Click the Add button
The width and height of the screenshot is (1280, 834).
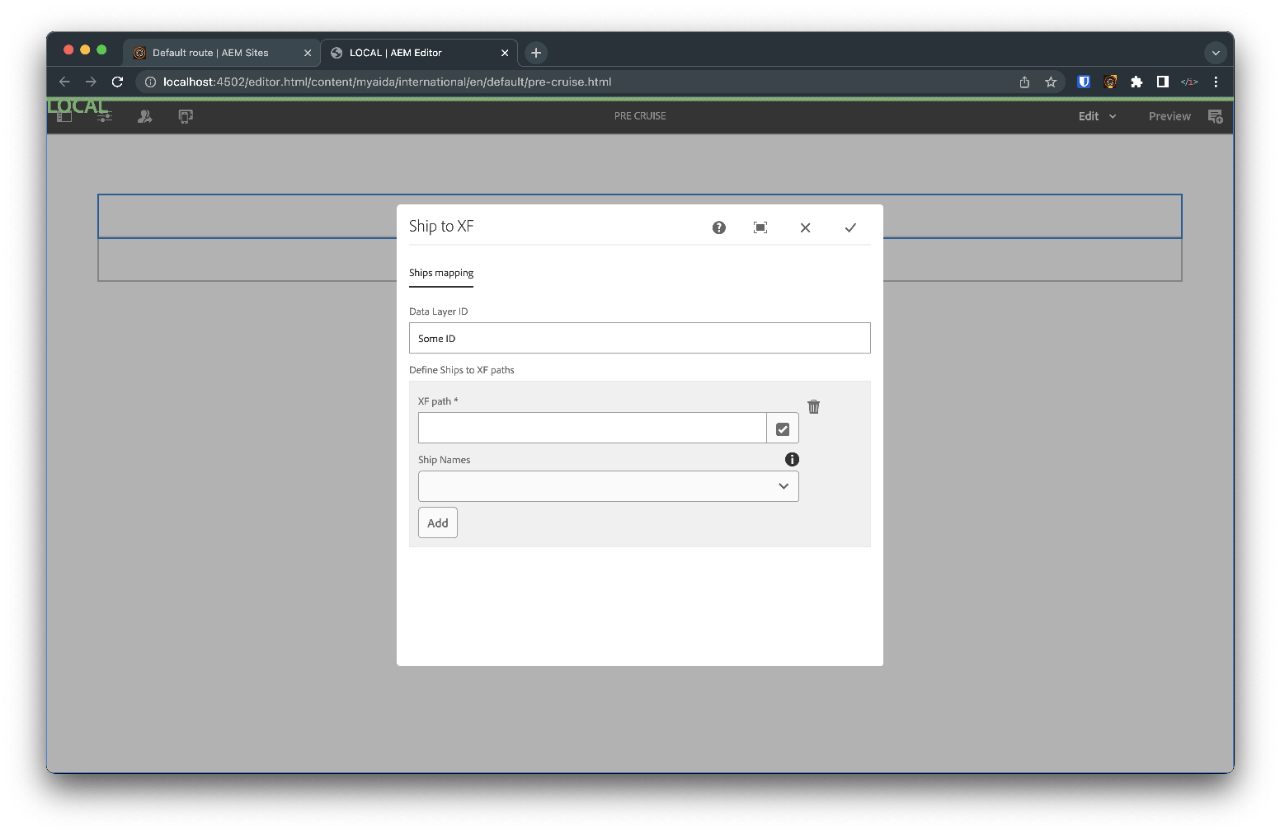(x=437, y=522)
